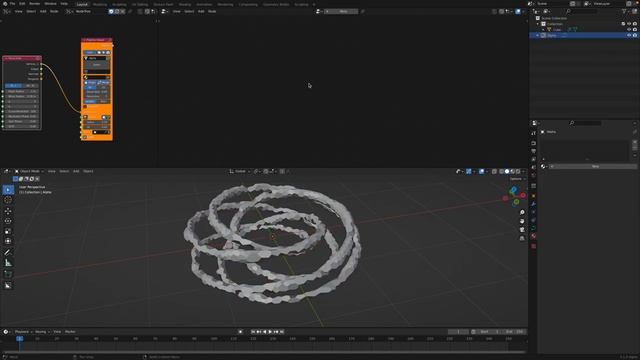Select the Move tool
Viewport: 640px width, 360px height.
coord(8,211)
